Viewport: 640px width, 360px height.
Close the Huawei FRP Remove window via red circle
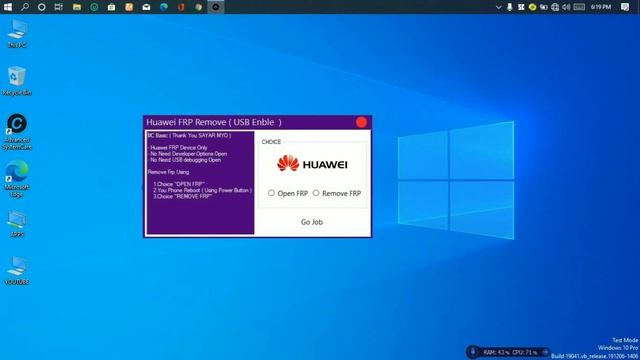pyautogui.click(x=361, y=122)
